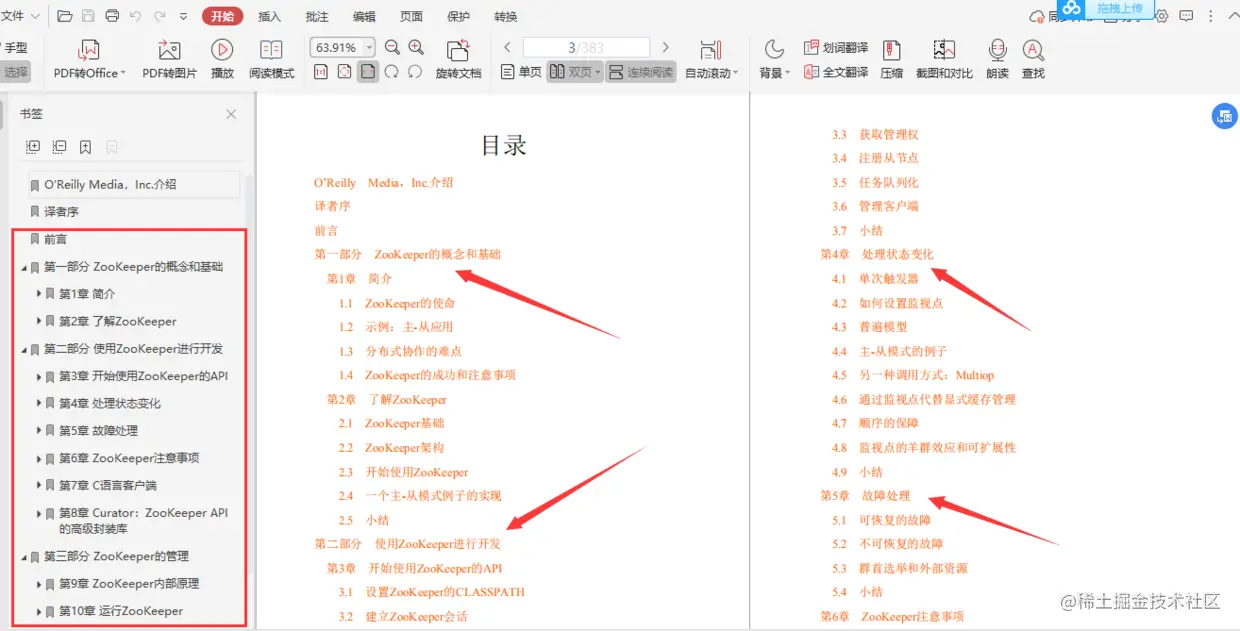Click PDF转图片 tool
The height and width of the screenshot is (631, 1240).
tap(169, 60)
